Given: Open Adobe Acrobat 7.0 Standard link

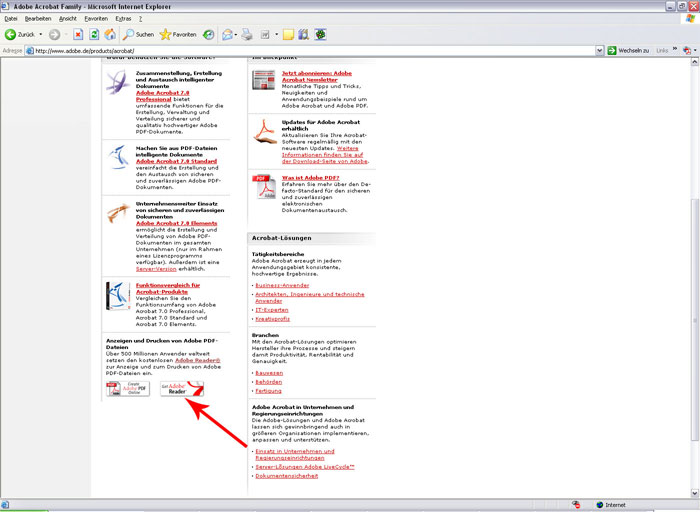Looking at the screenshot, I should (176, 161).
